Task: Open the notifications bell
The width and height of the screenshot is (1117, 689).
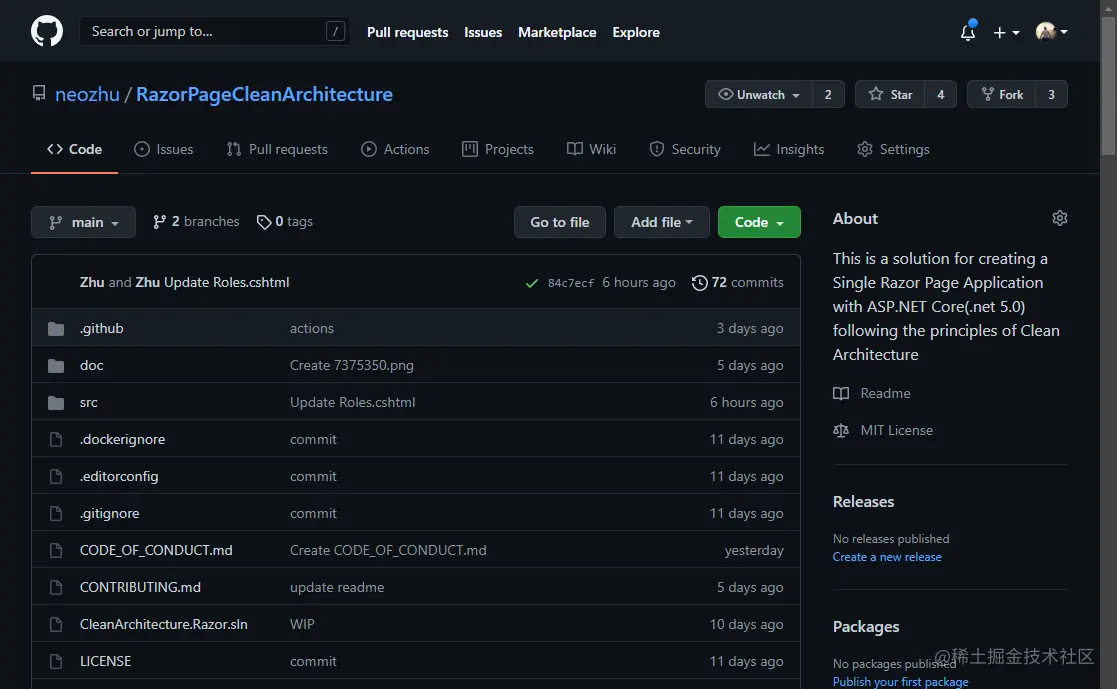Action: [967, 32]
